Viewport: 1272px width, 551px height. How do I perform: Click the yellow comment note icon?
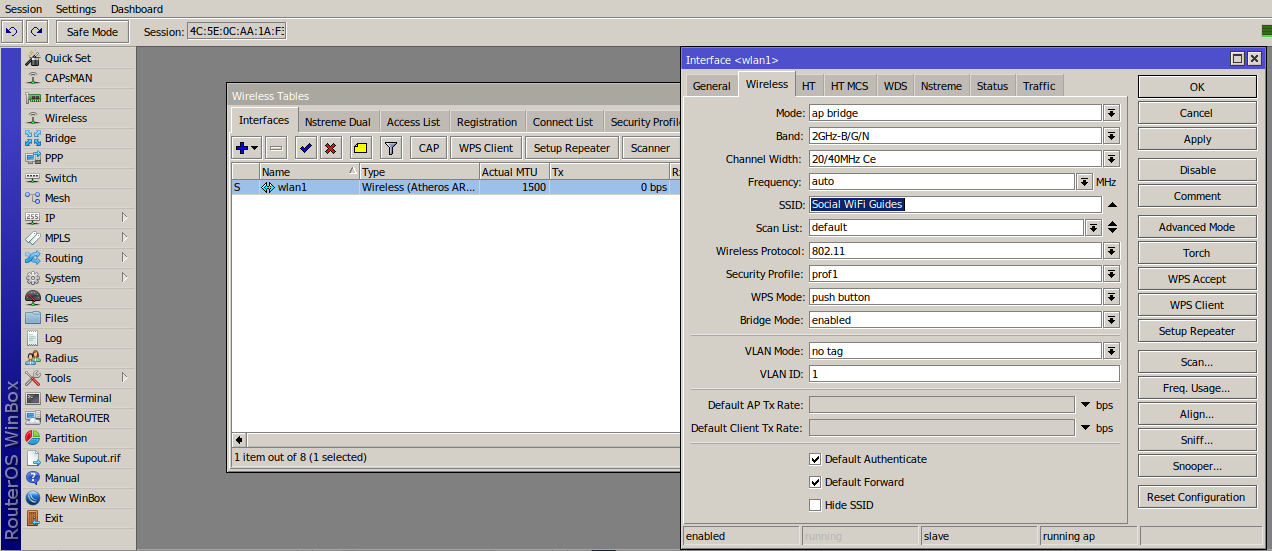pyautogui.click(x=360, y=148)
